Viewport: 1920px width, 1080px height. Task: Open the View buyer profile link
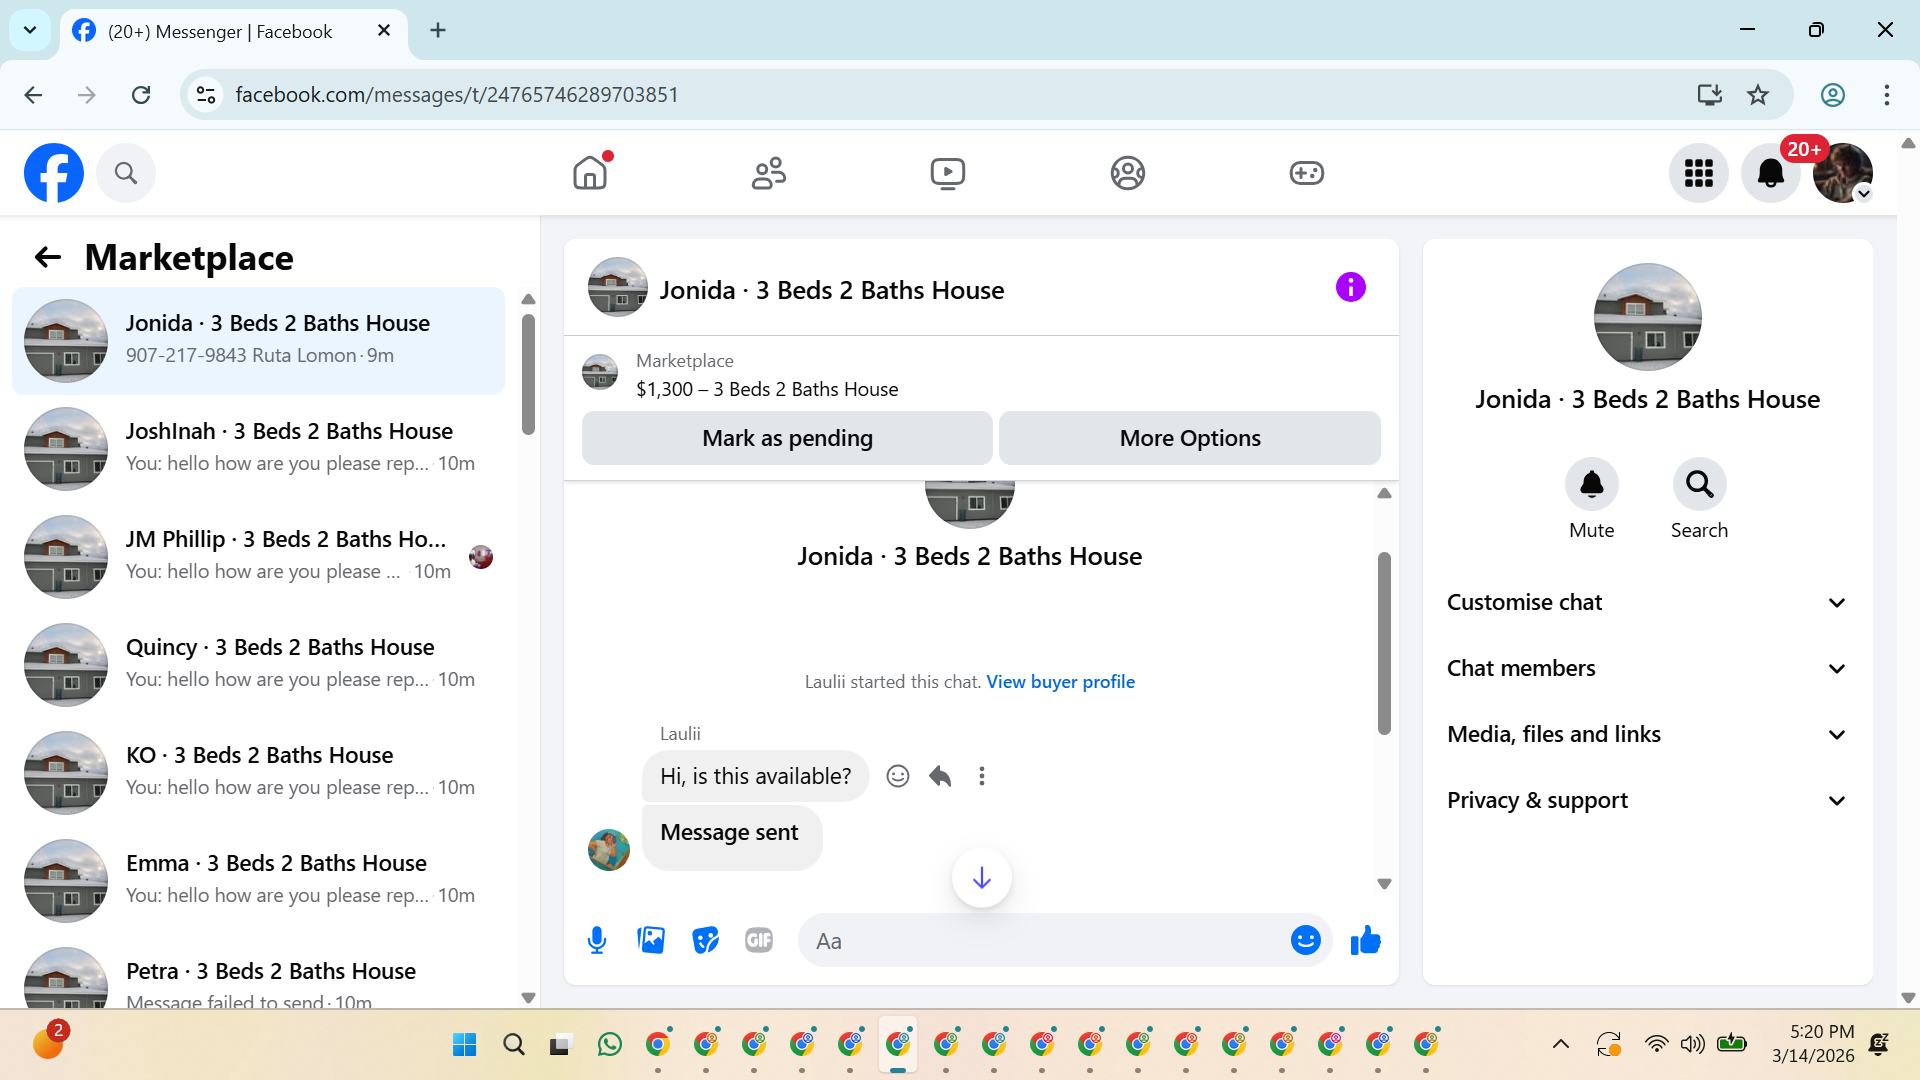tap(1060, 682)
